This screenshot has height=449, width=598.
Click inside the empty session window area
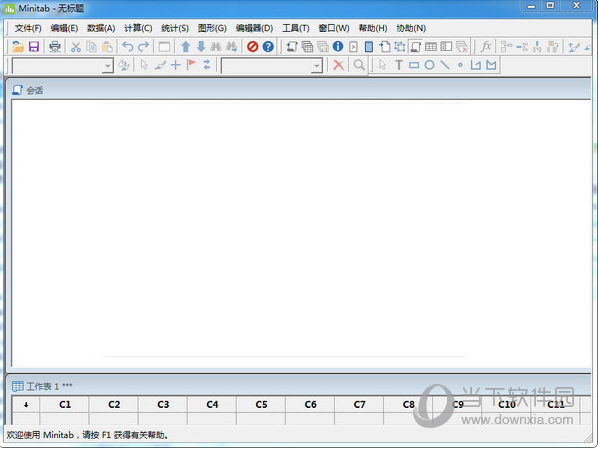click(301, 233)
